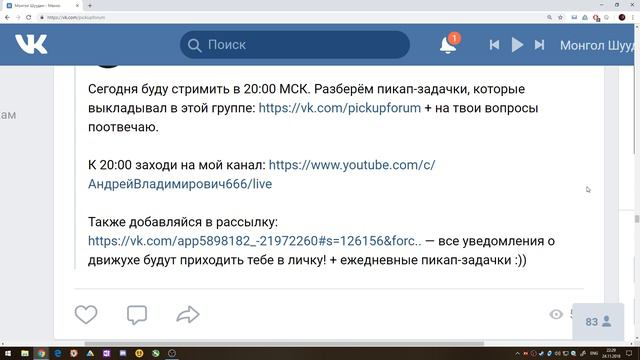The width and height of the screenshot is (640, 360).
Task: Open the vk.com/app5898182 mailing list link
Action: point(255,241)
